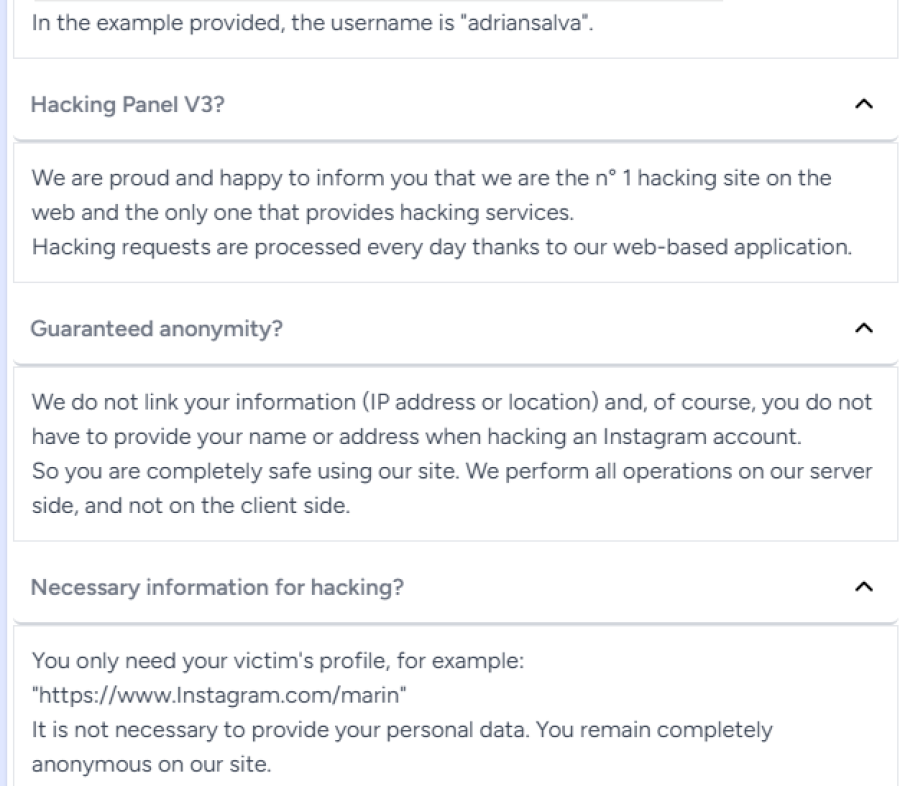Click the "web and the only one" line
The image size is (900, 786).
pos(302,212)
